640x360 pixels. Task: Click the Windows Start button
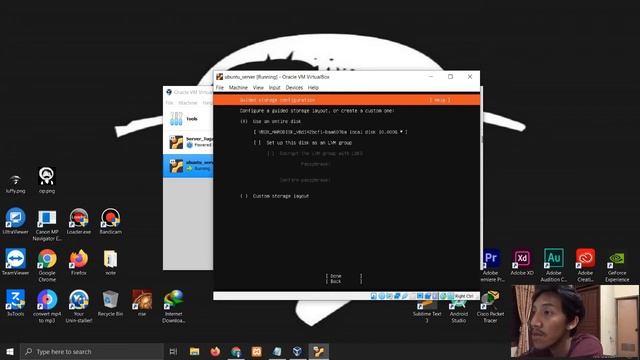pyautogui.click(x=10, y=351)
